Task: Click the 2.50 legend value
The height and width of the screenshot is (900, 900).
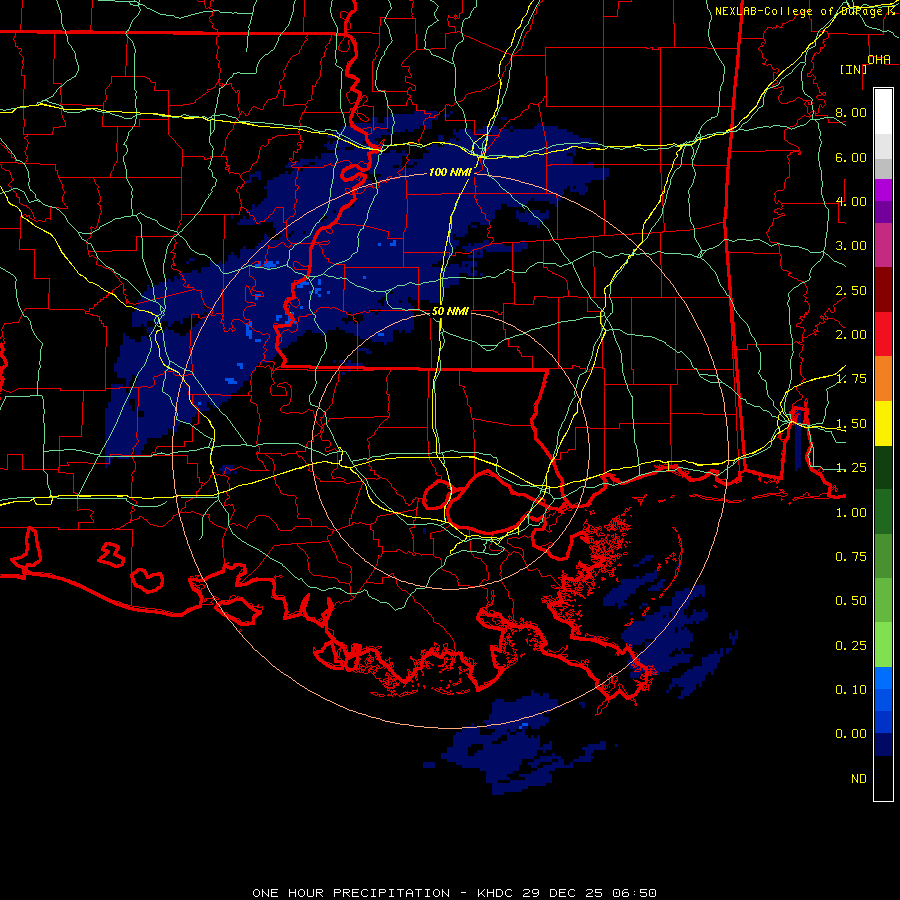Action: click(x=851, y=290)
